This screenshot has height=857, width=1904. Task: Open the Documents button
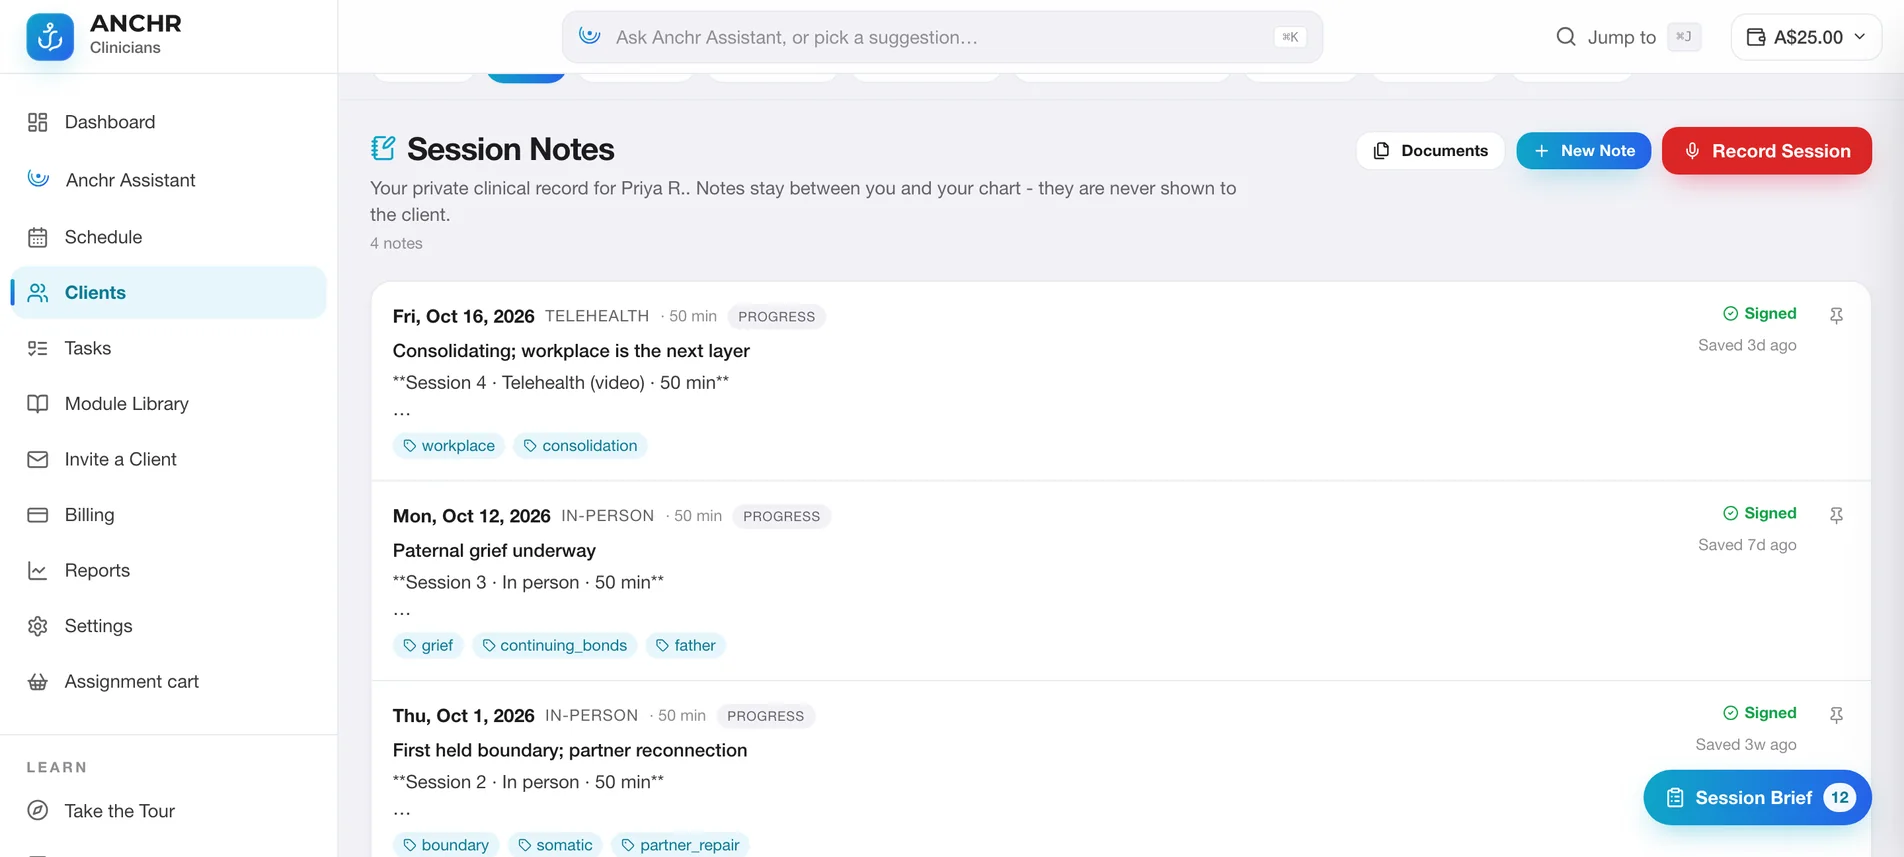1430,151
